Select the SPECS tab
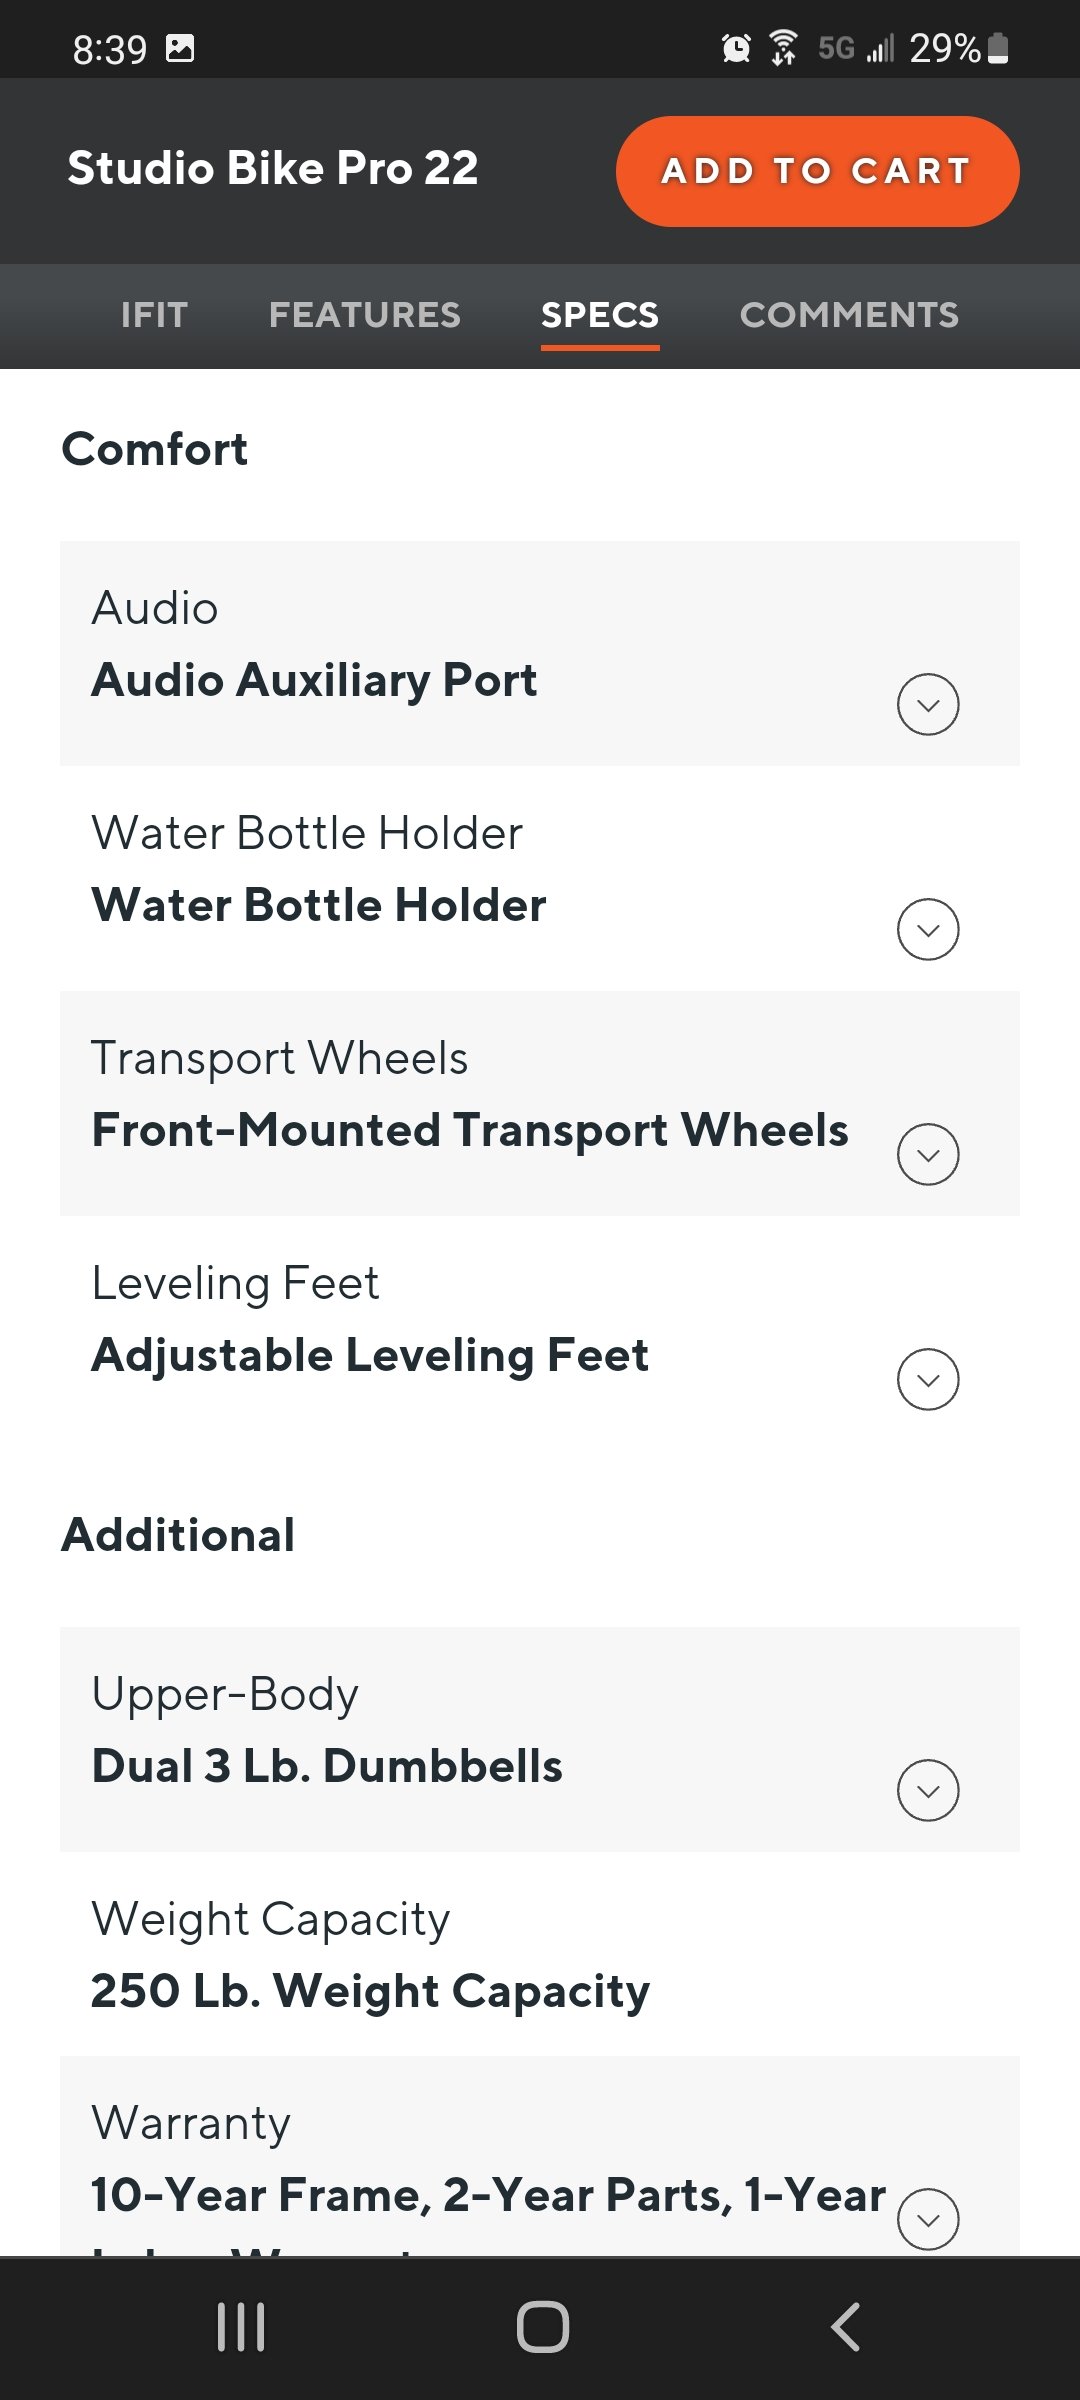 pos(600,315)
